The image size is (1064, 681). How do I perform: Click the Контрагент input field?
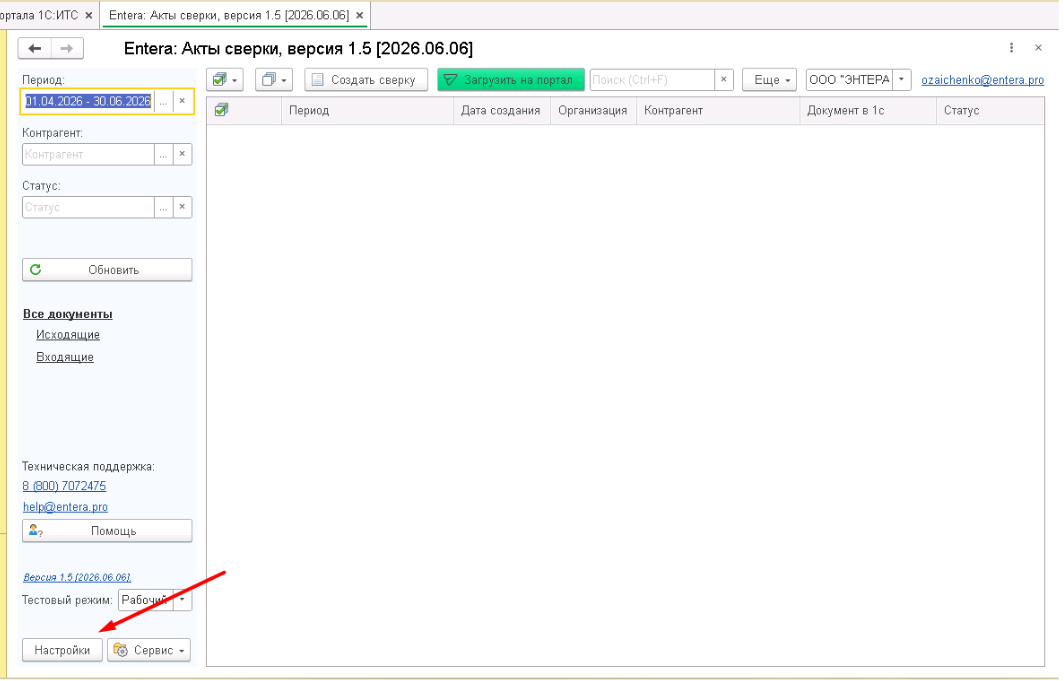(x=88, y=154)
